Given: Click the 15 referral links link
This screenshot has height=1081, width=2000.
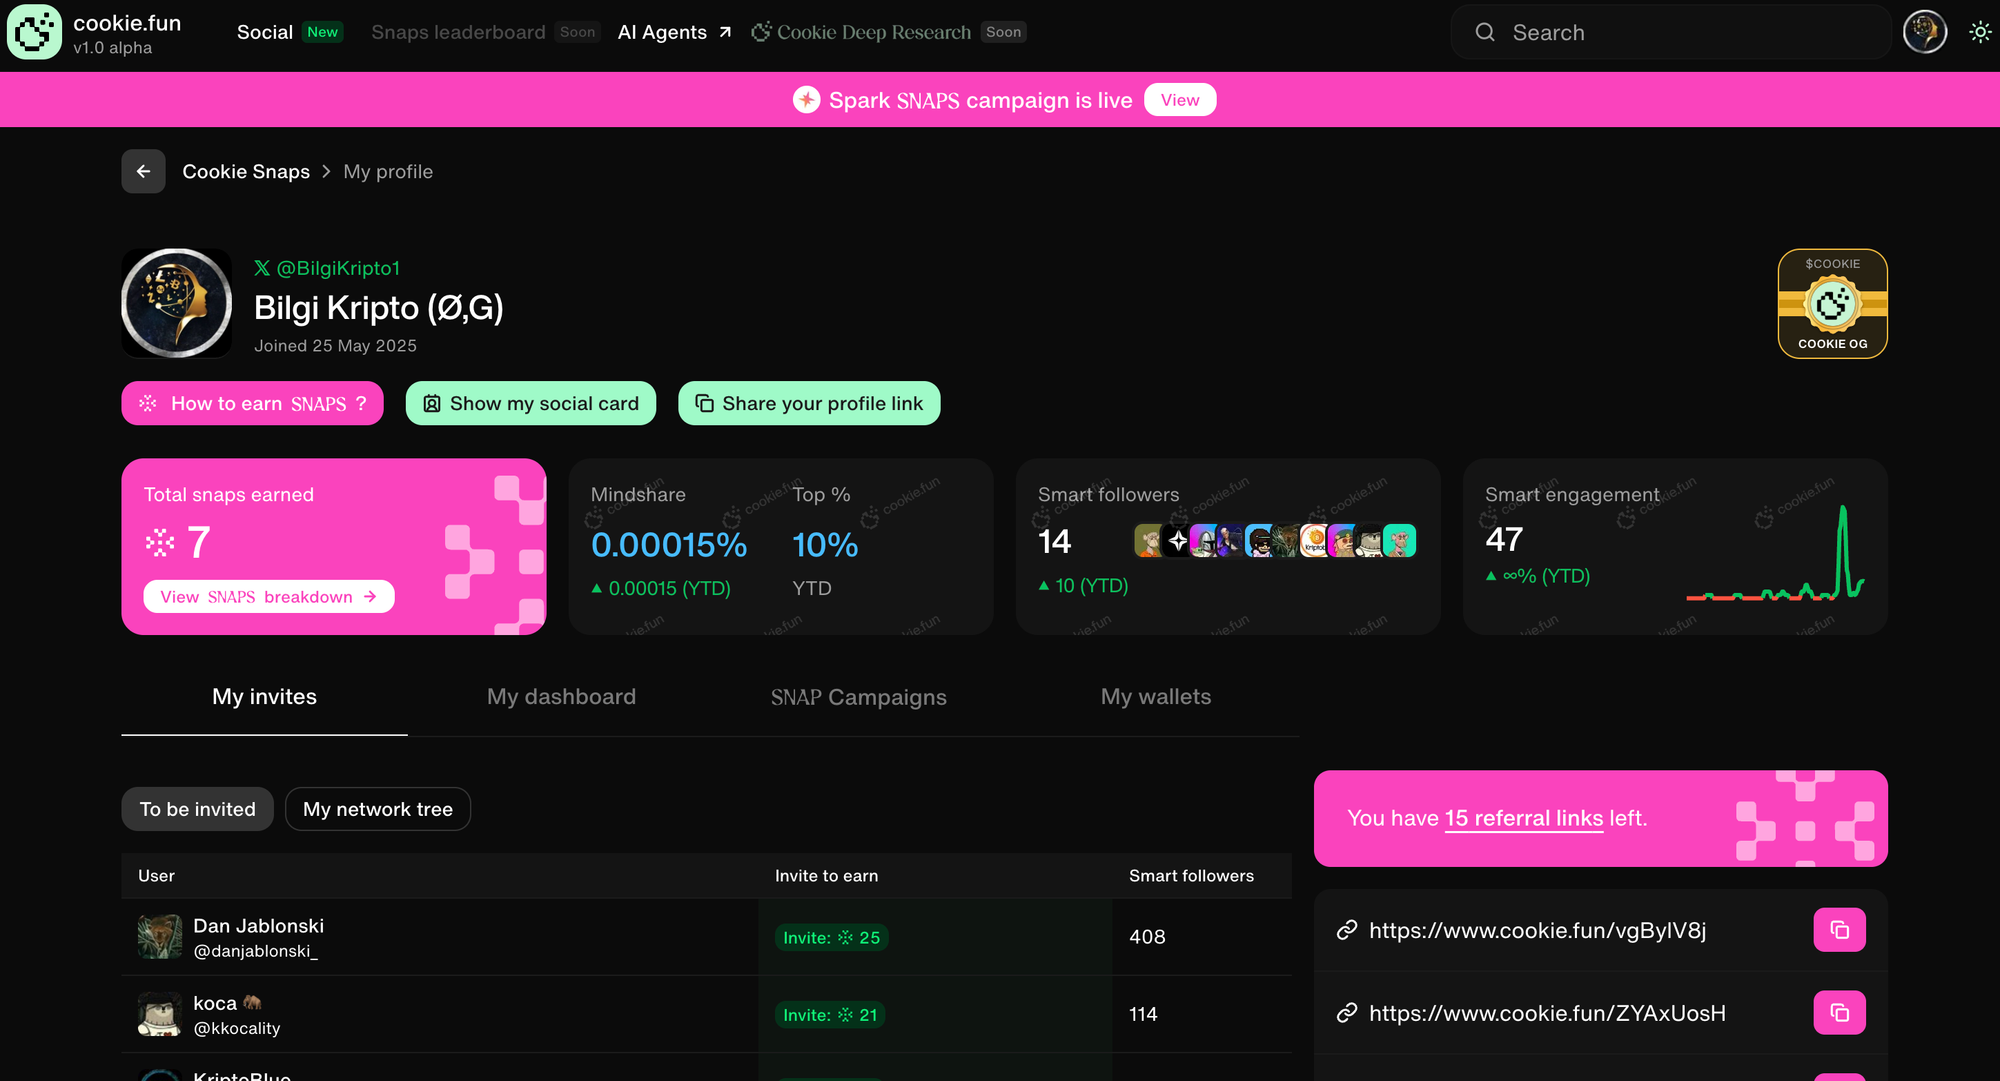Looking at the screenshot, I should 1524,818.
